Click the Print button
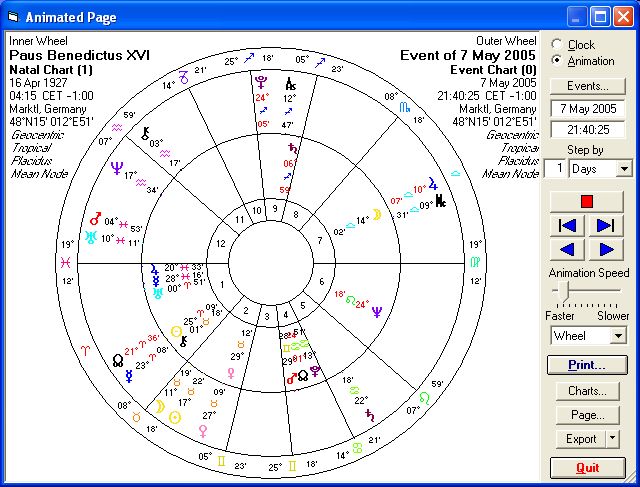640x487 pixels. point(587,364)
